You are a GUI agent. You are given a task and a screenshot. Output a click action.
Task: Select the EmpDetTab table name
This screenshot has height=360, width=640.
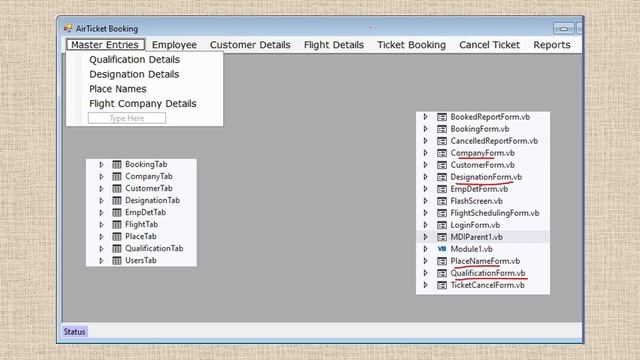coord(145,213)
